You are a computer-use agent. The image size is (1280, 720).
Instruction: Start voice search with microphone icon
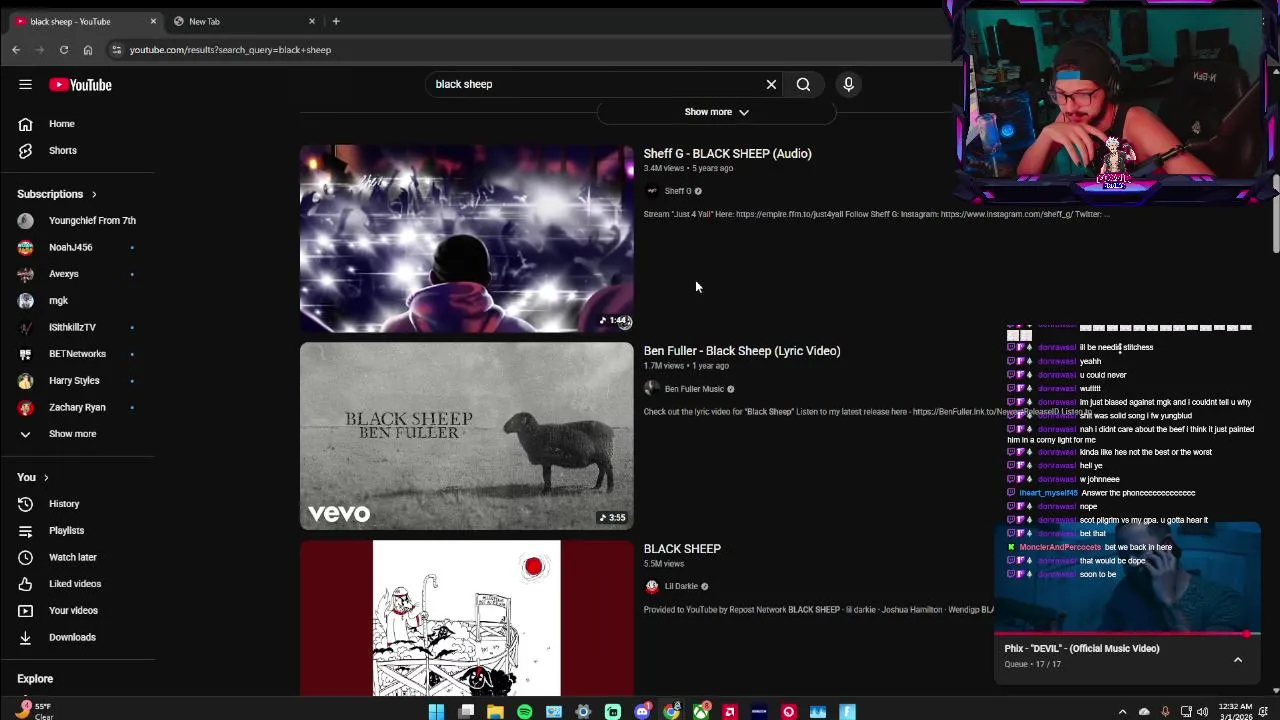point(848,85)
